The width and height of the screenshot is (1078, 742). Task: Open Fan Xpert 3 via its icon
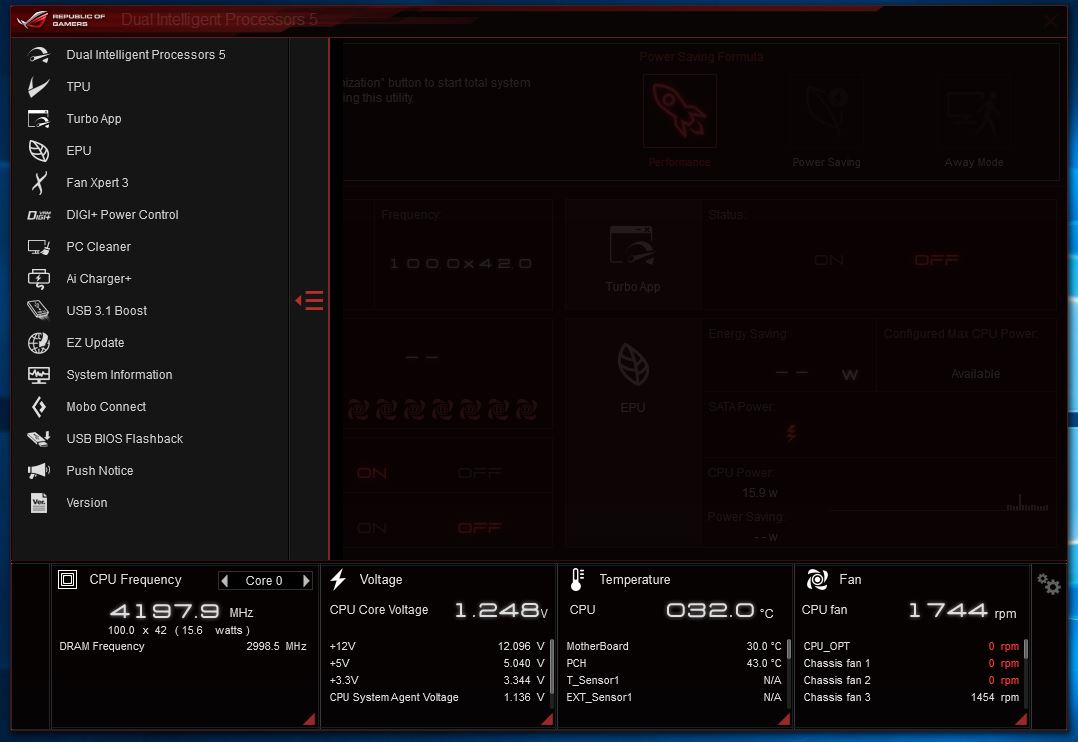(x=39, y=183)
